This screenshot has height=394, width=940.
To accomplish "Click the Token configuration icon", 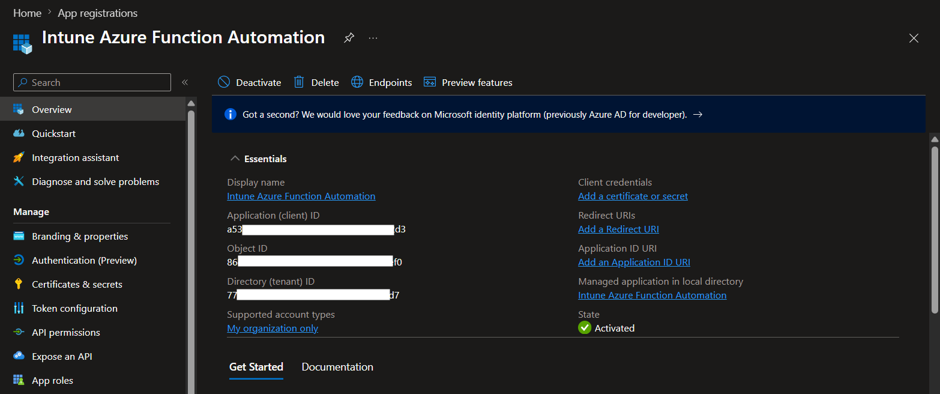I will (x=19, y=308).
